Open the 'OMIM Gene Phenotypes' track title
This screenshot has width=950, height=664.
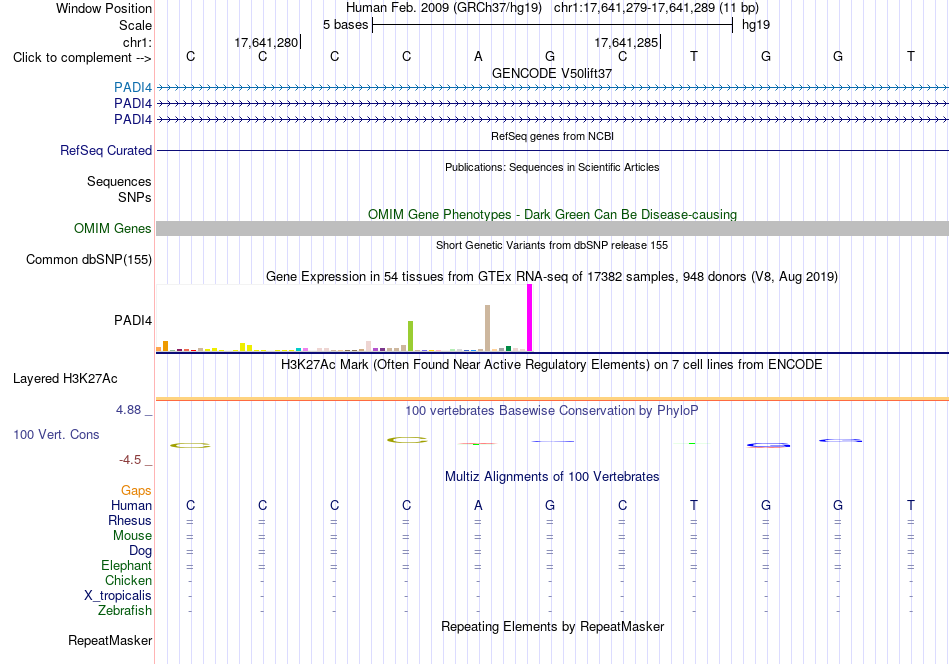click(552, 214)
